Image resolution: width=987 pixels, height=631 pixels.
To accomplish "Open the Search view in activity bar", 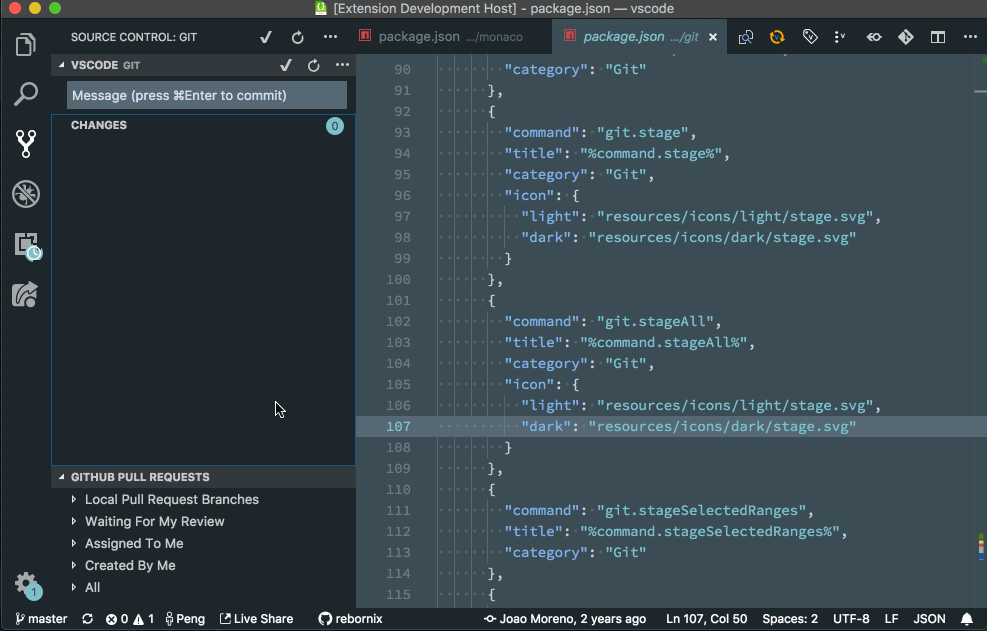I will coord(26,94).
